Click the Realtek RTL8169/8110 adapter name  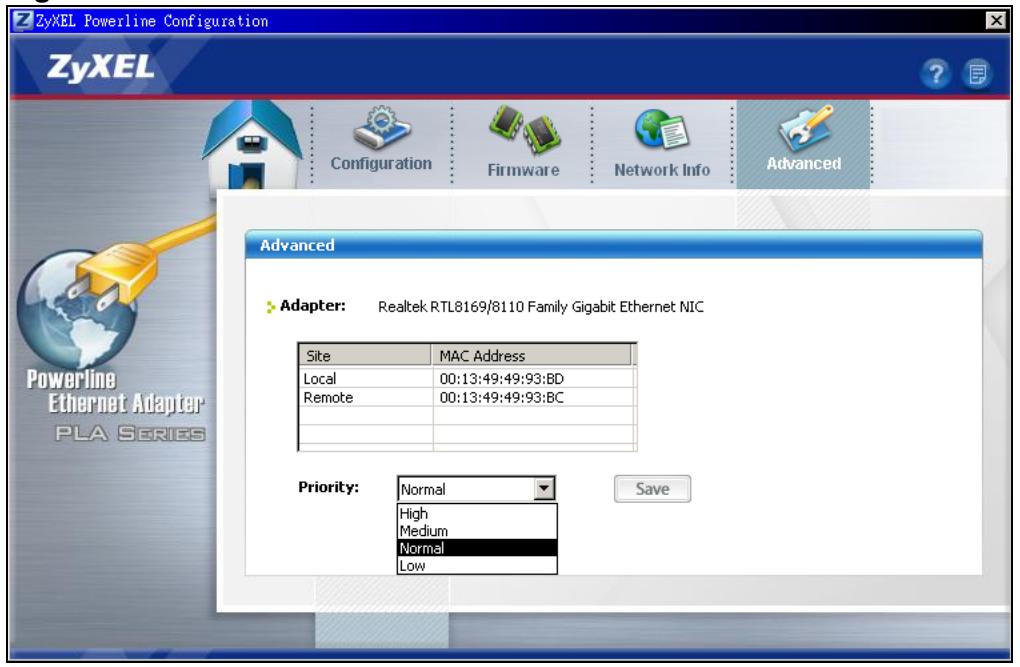click(x=541, y=306)
